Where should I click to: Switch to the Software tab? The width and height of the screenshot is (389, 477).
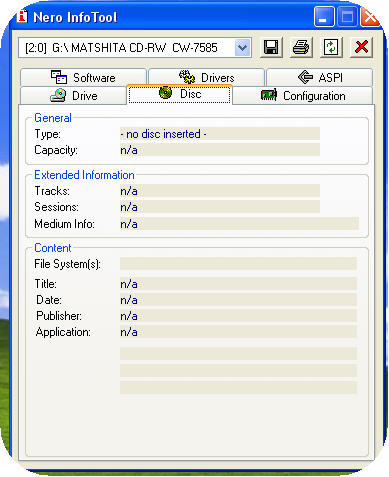pyautogui.click(x=83, y=78)
